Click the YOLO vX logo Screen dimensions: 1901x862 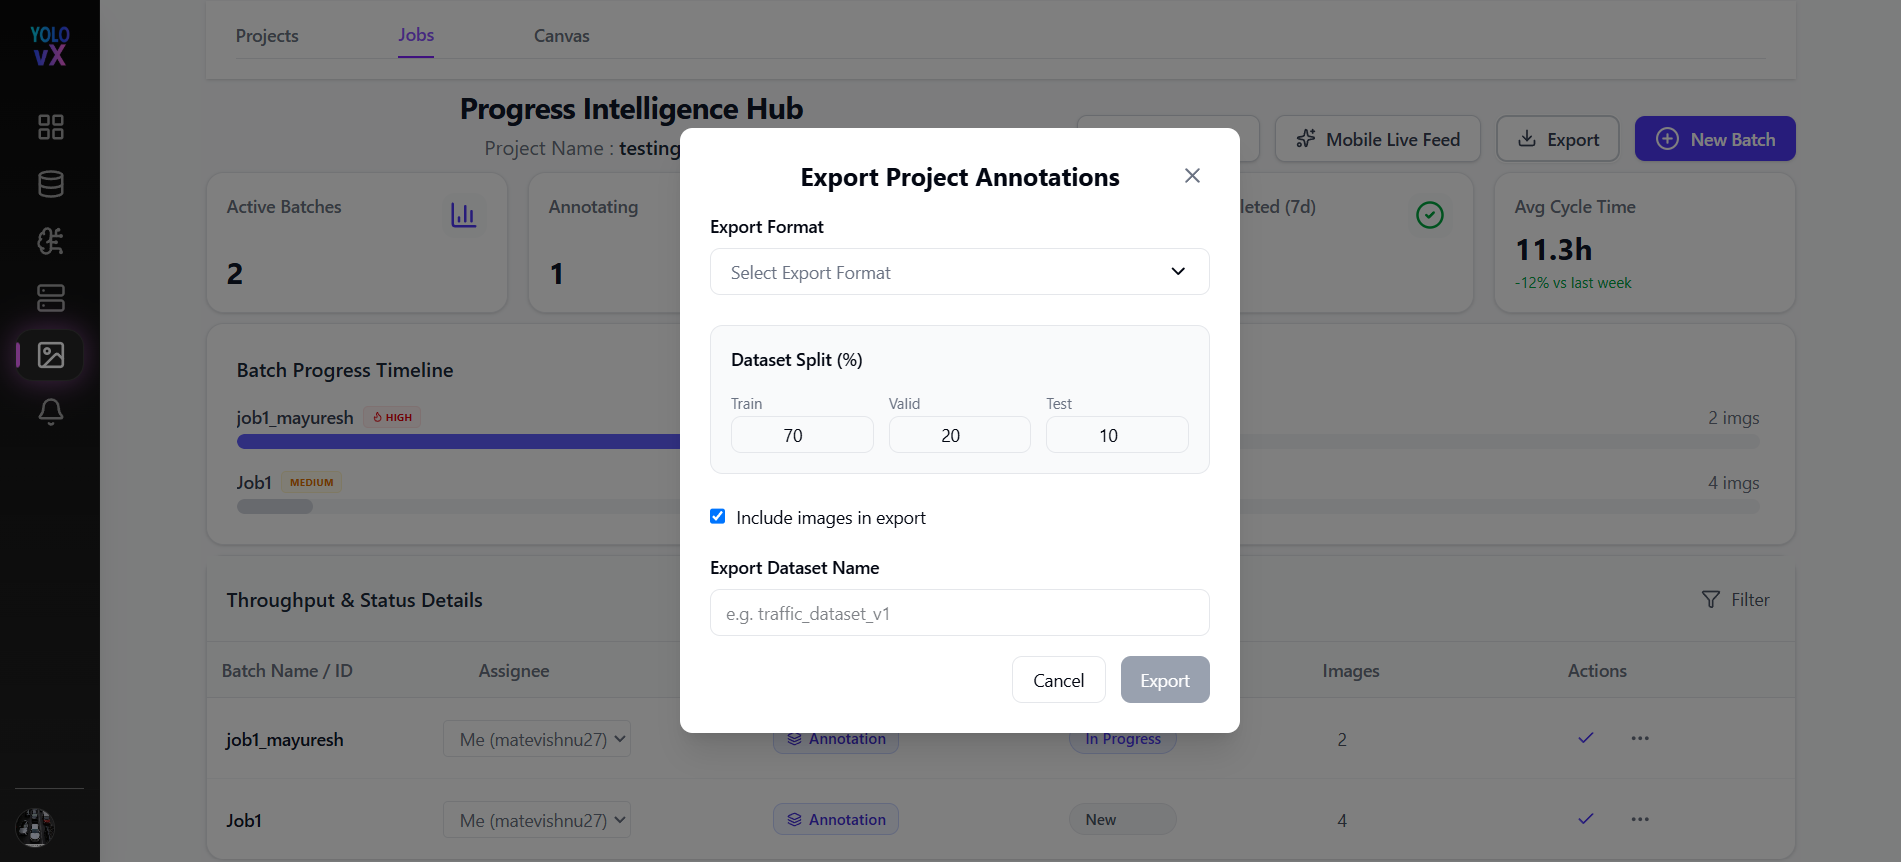pos(49,46)
